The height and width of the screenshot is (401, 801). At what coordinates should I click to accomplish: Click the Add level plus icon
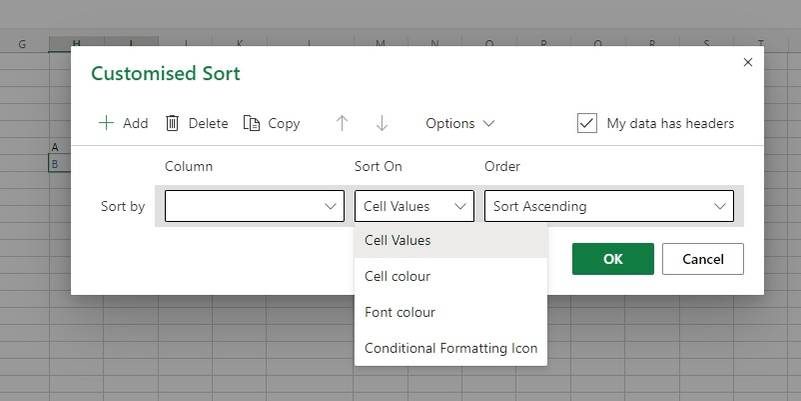tap(106, 123)
